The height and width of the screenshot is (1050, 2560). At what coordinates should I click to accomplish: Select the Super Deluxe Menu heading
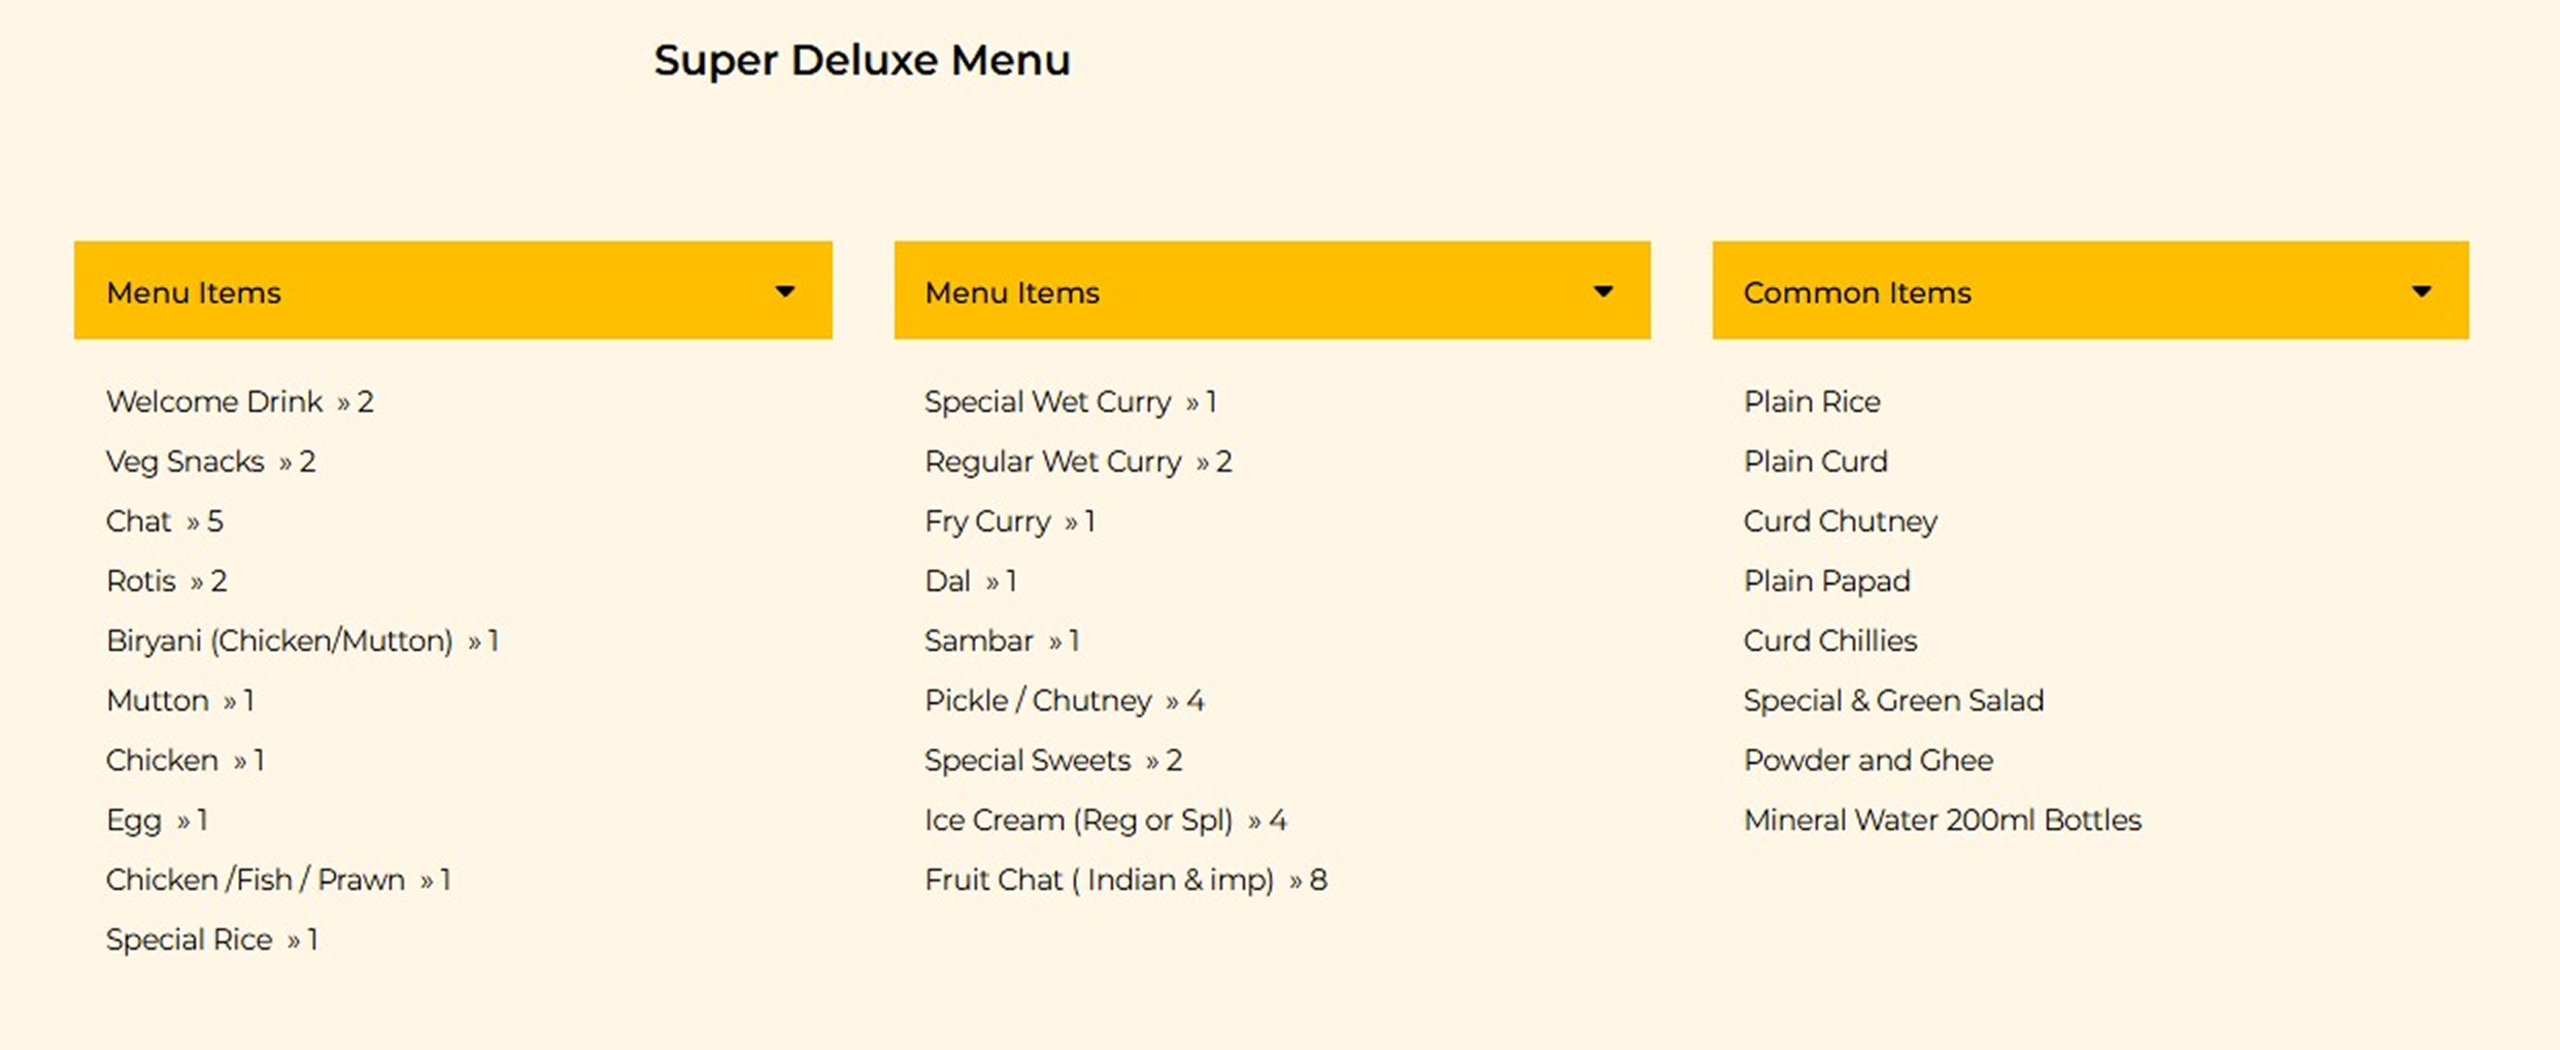point(862,60)
